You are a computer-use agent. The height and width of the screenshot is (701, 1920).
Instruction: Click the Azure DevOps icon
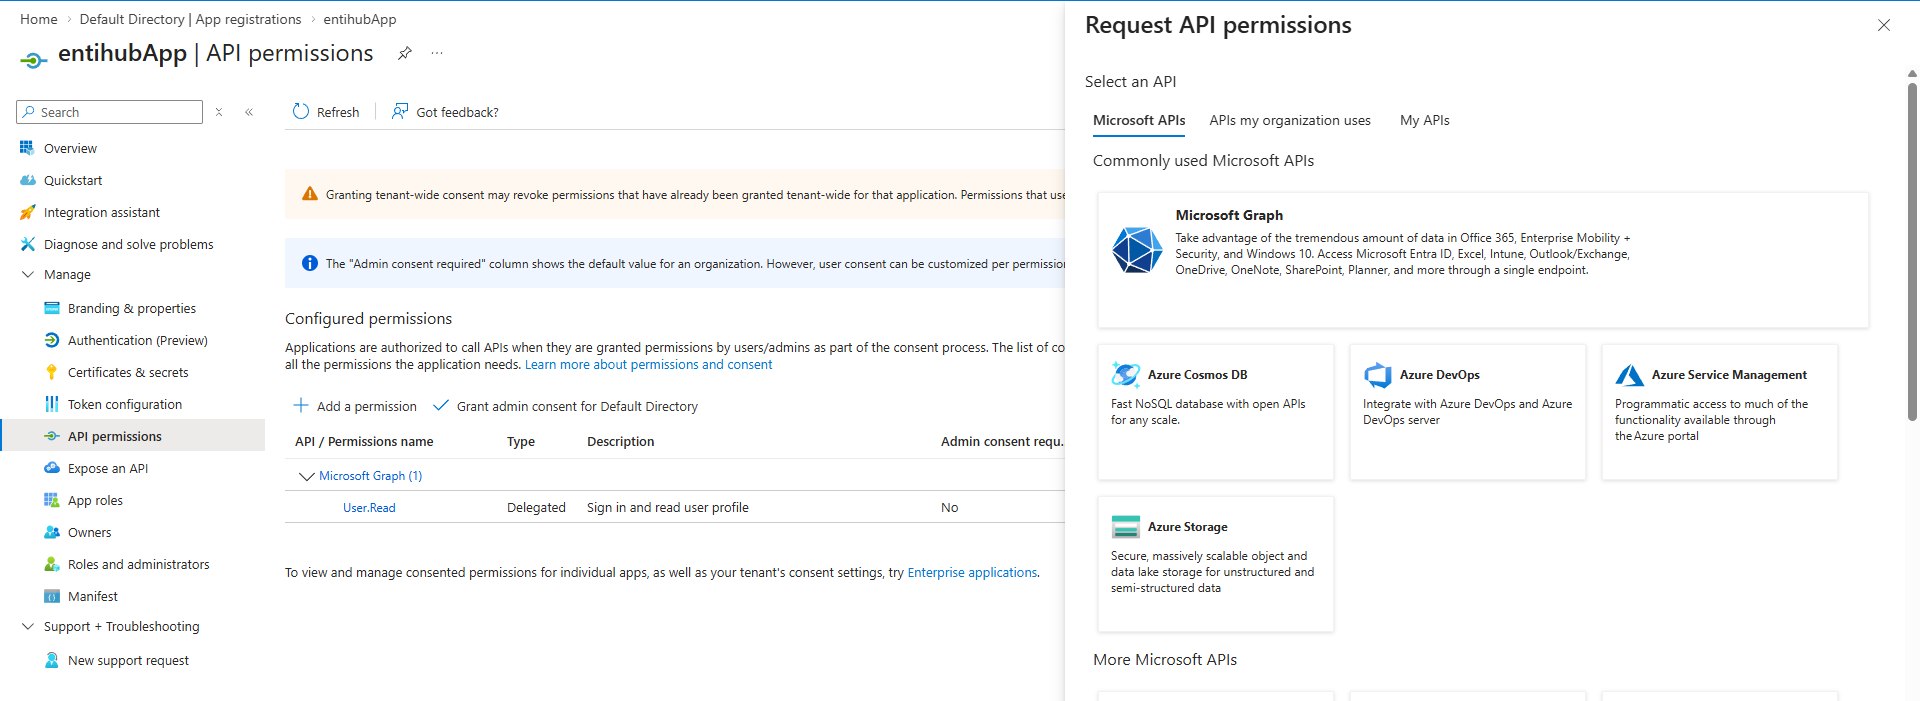click(1378, 375)
